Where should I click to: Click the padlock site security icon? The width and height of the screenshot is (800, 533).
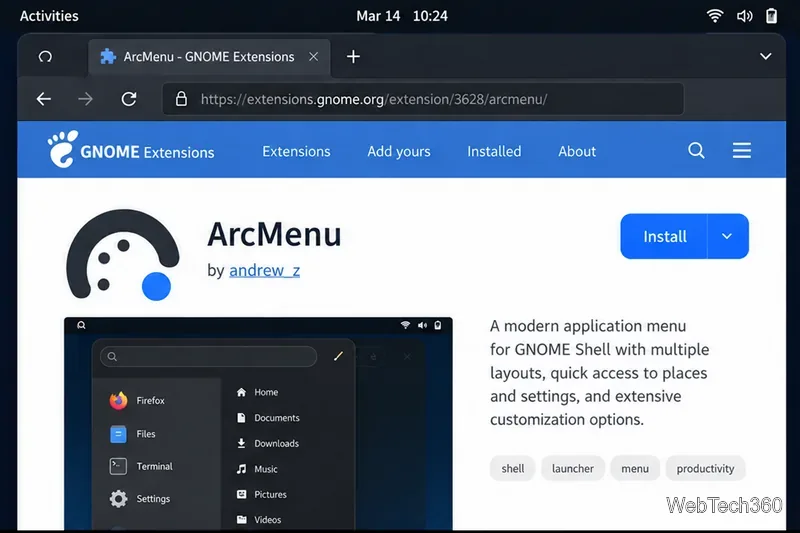click(181, 99)
